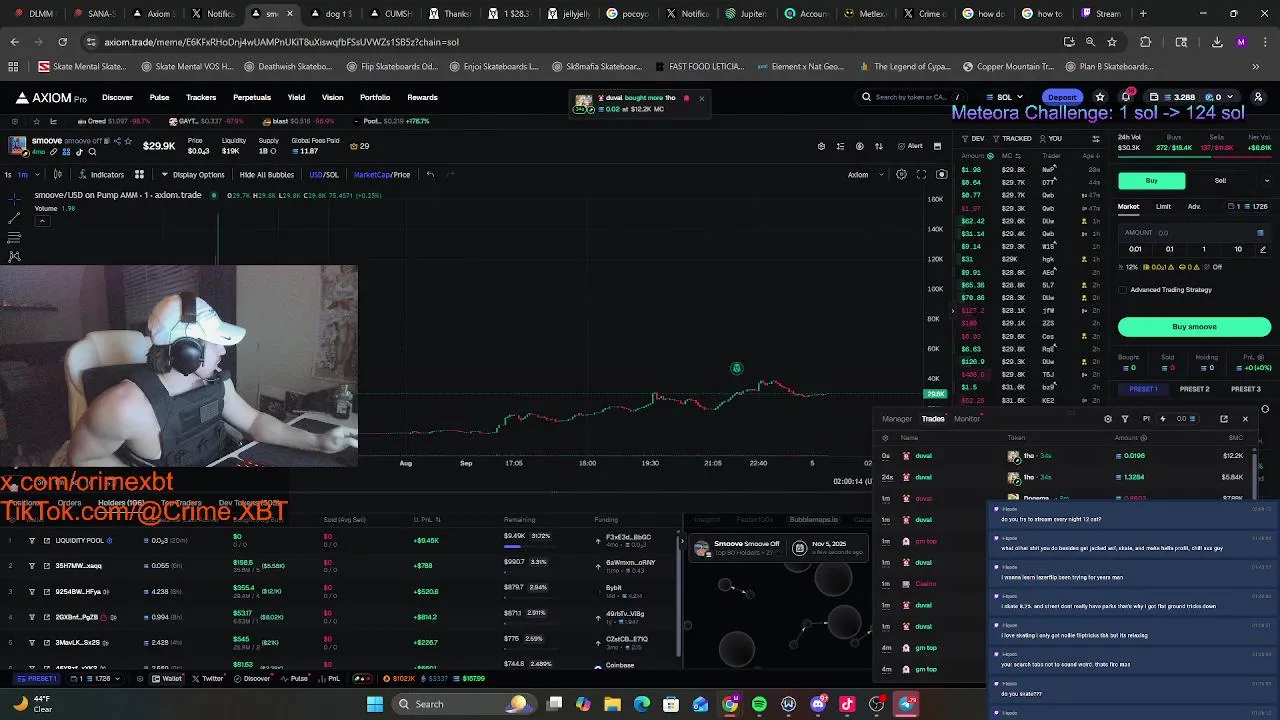Screen dimensions: 1280x720
Task: Open wallet selector in buy panel
Action: coord(1247,207)
